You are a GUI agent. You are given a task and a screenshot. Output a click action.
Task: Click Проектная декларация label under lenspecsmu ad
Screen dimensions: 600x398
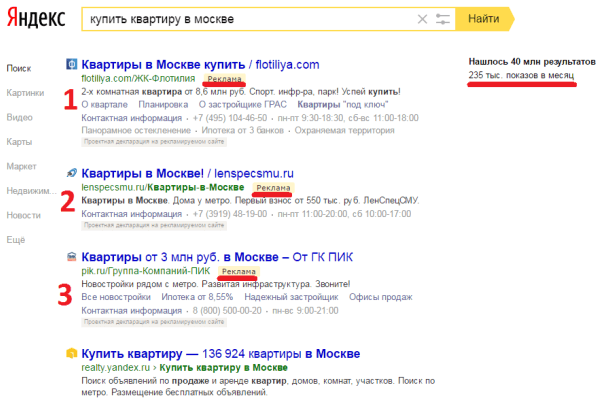point(154,225)
